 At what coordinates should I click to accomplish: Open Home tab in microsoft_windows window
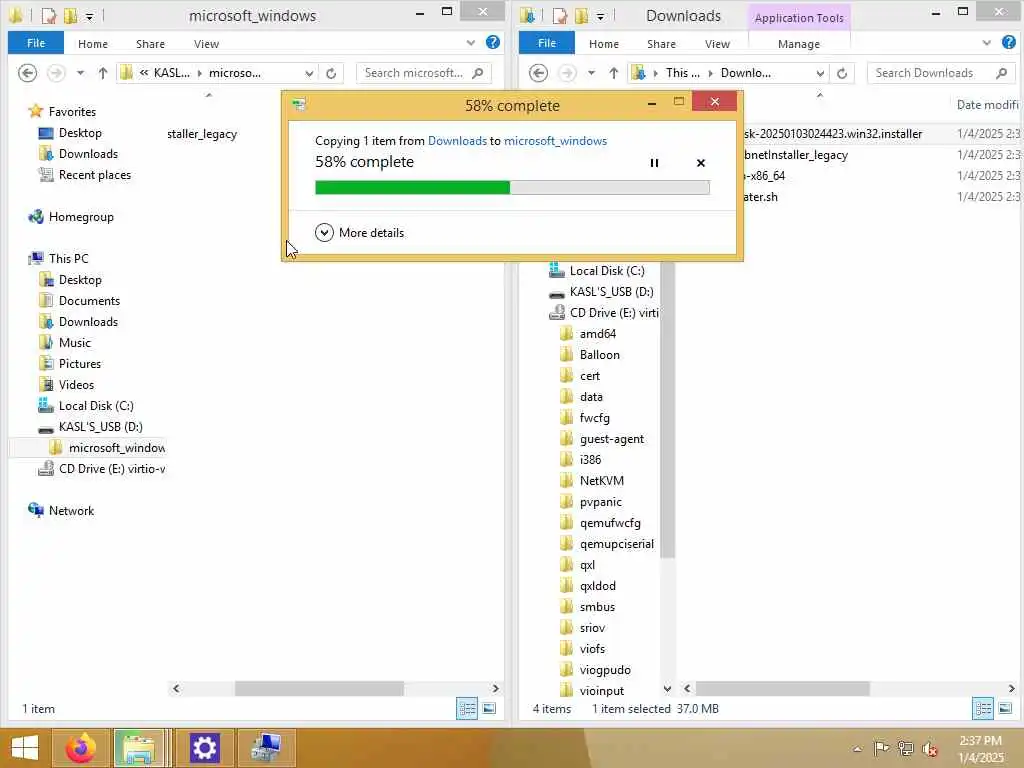[x=93, y=44]
